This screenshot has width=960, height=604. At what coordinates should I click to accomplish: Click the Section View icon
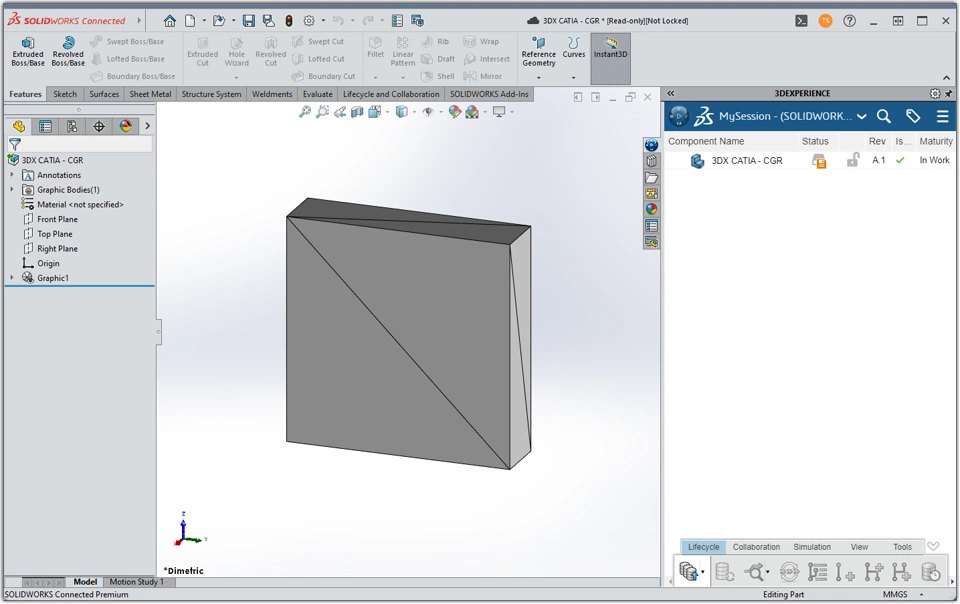coord(357,112)
